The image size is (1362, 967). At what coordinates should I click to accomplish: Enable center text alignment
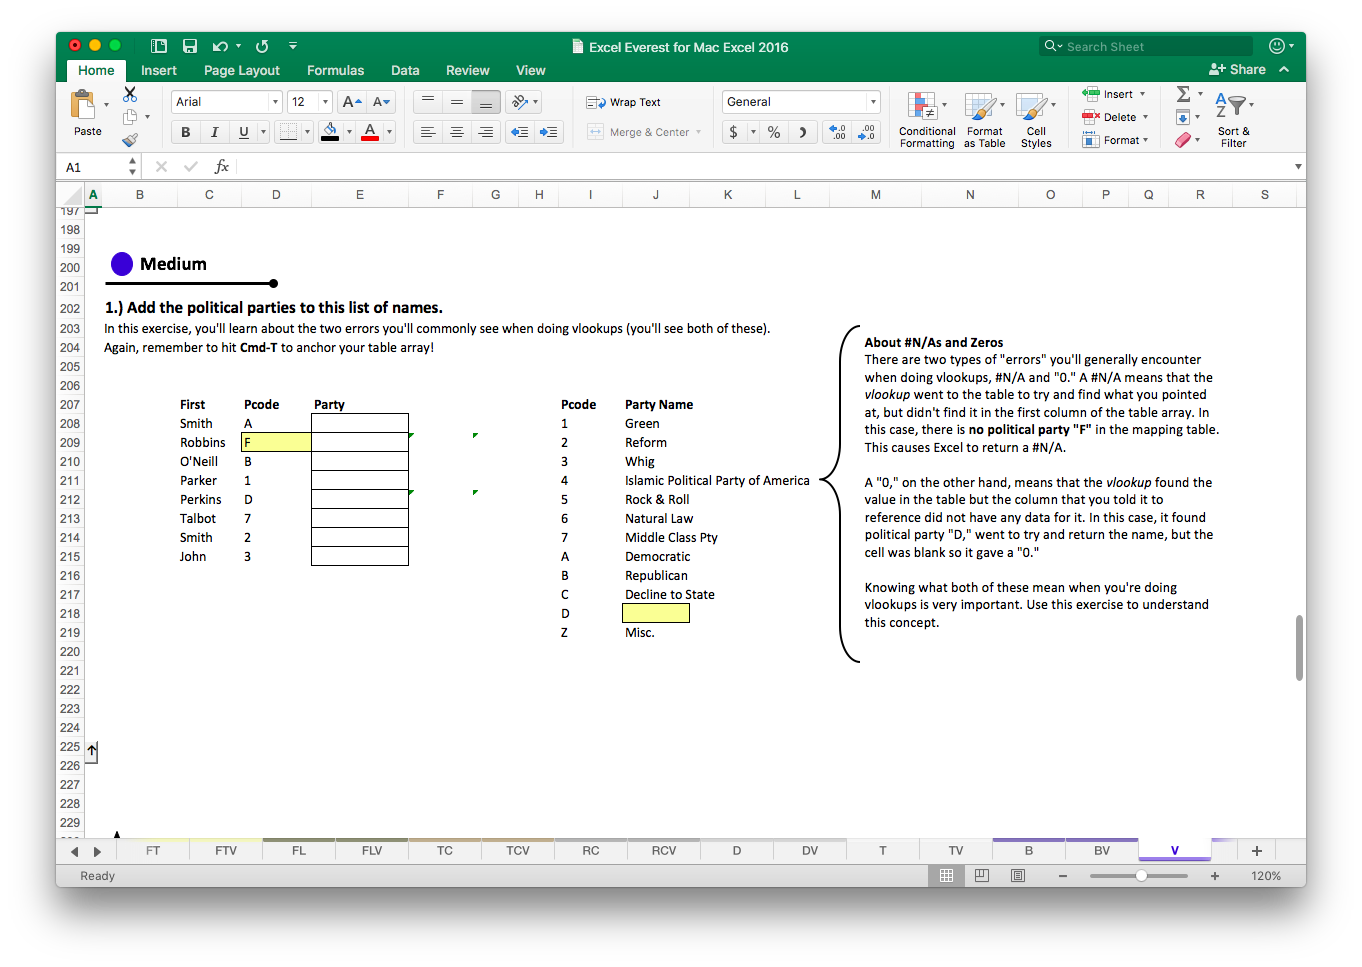point(457,131)
